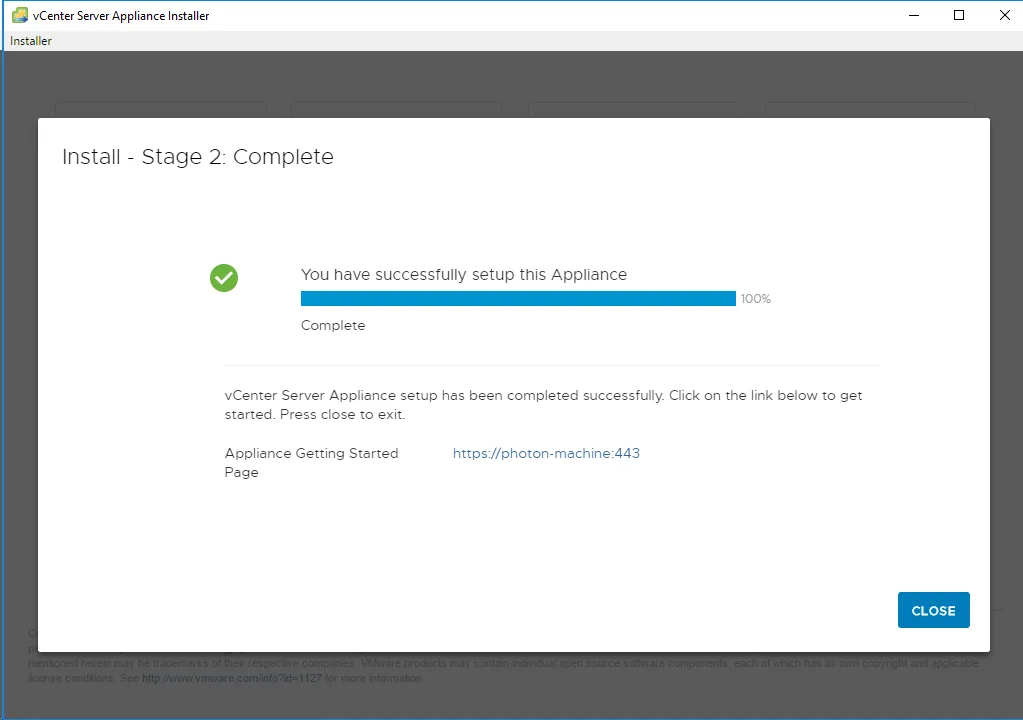Maximize the installer window
Viewport: 1023px width, 720px height.
point(959,15)
